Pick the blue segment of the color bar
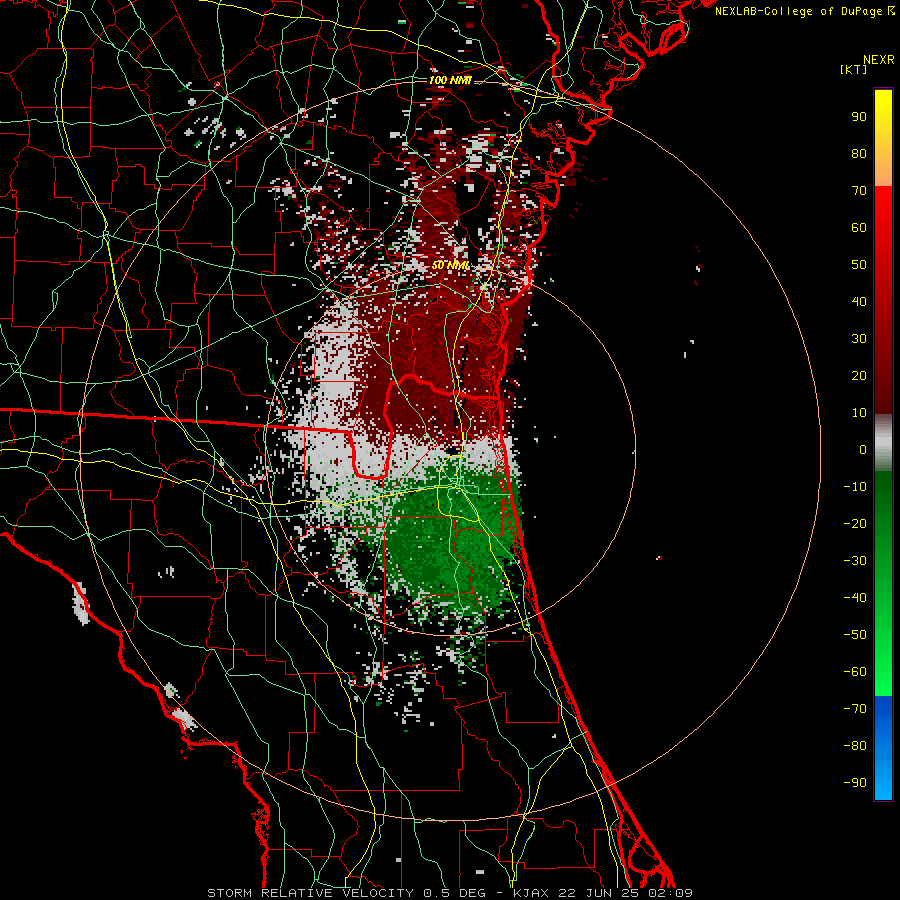Image resolution: width=900 pixels, height=900 pixels. click(x=883, y=747)
